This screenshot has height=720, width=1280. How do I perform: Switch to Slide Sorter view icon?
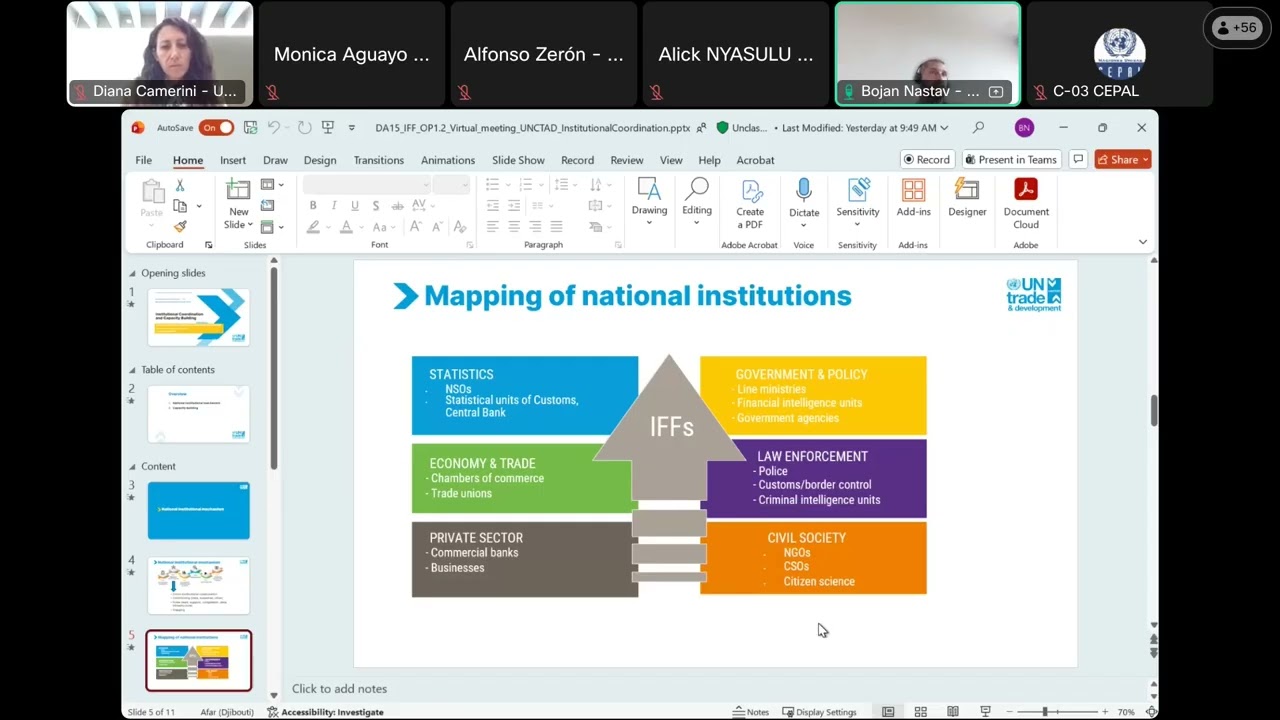click(920, 712)
